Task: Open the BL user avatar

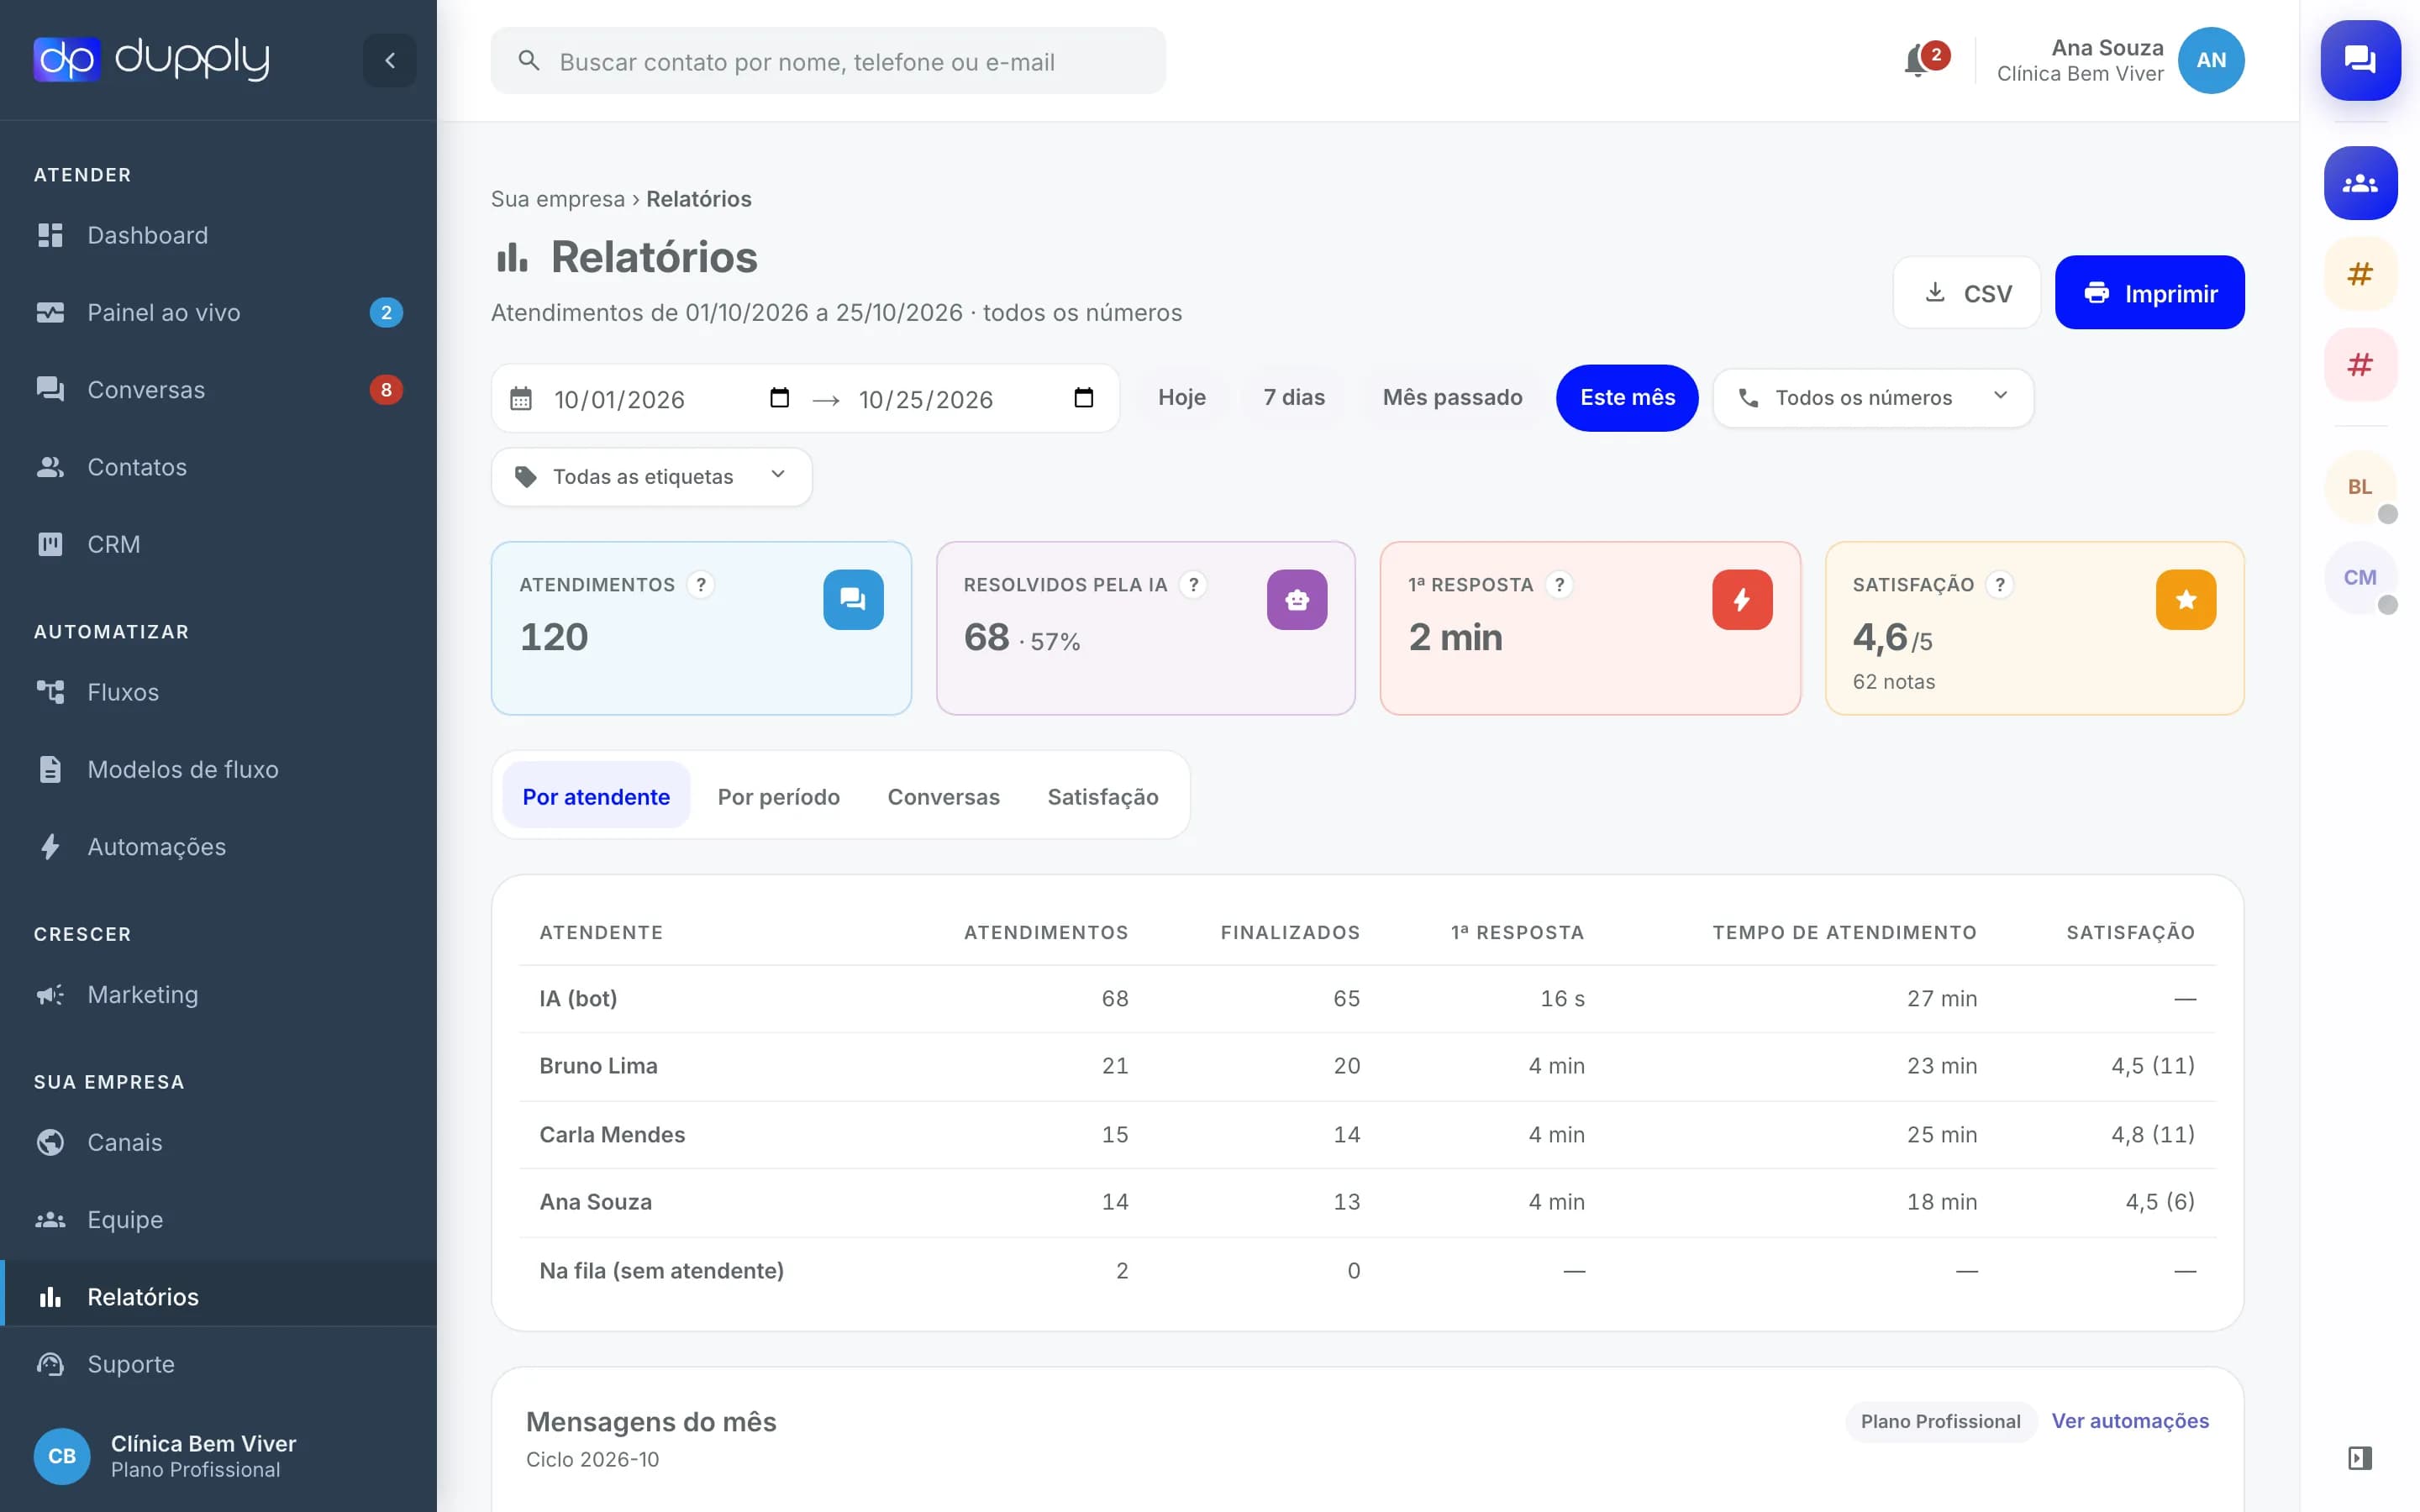Action: click(2360, 487)
